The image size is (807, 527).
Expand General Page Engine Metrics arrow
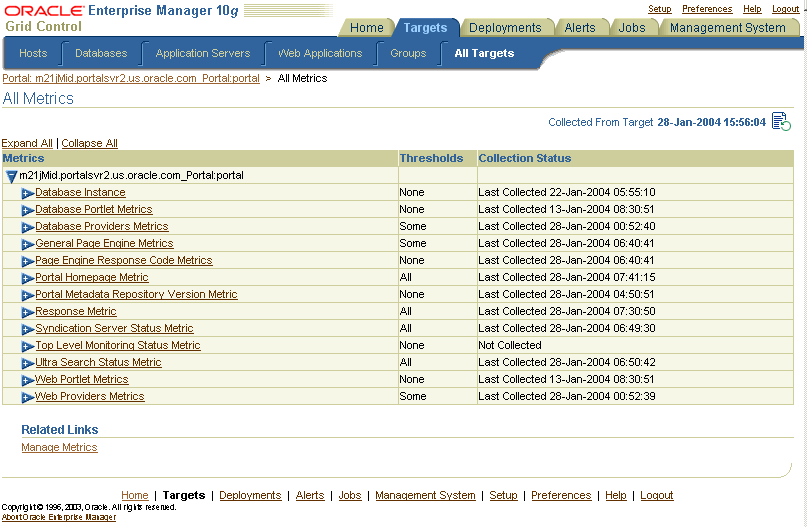click(27, 244)
